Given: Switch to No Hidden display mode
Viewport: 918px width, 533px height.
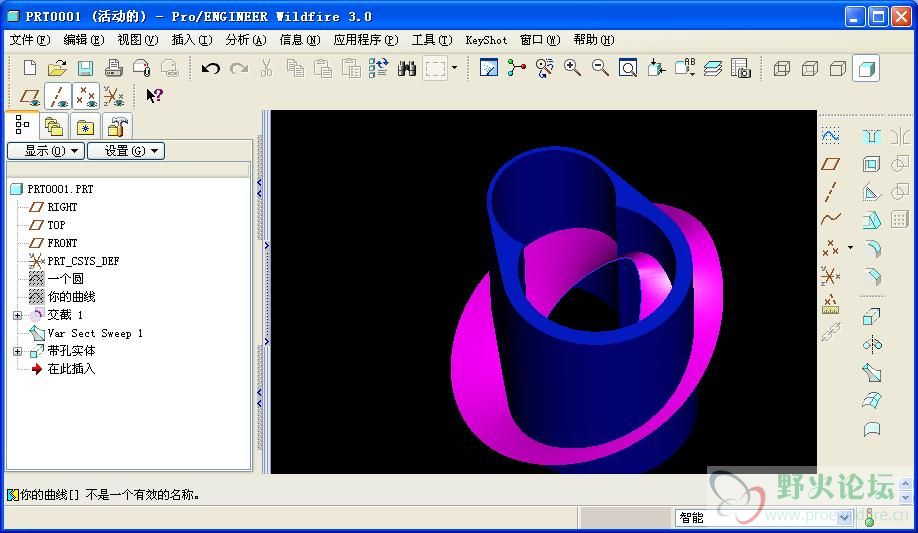Looking at the screenshot, I should 838,69.
